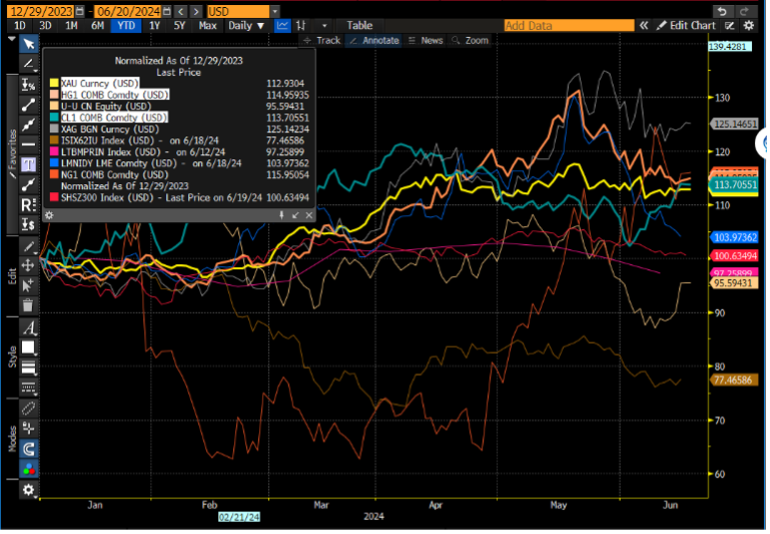Click the yellow XAU Curncy color swatch
The width and height of the screenshot is (770, 534).
coord(54,83)
